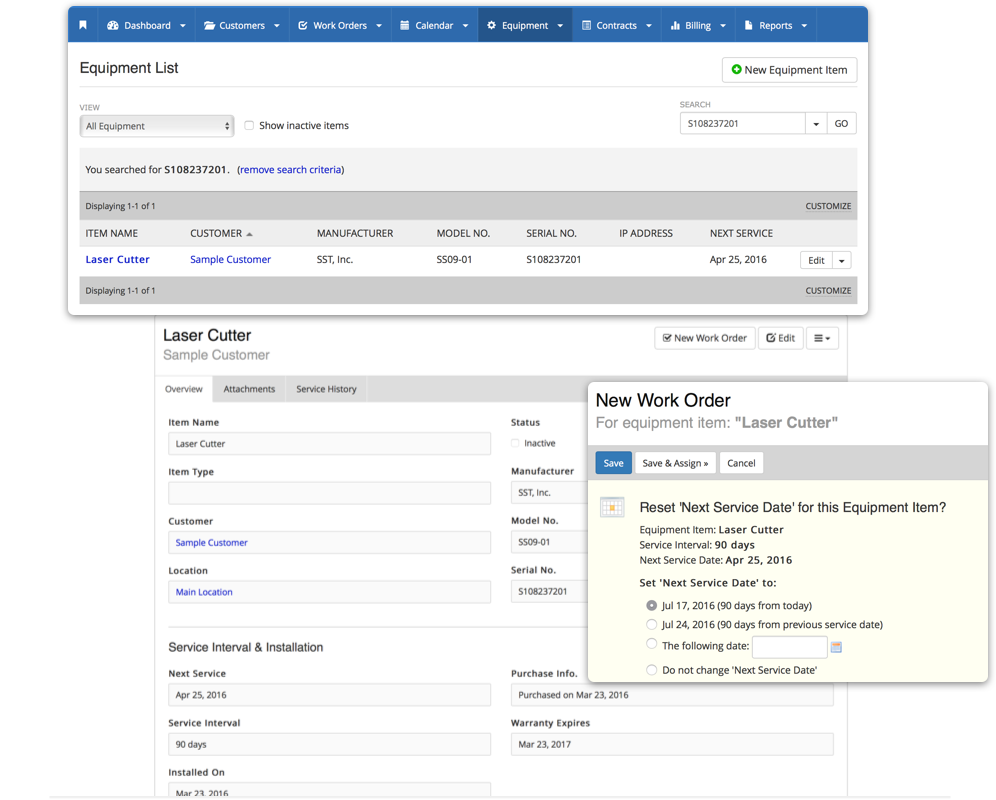This screenshot has height=800, width=996.
Task: Click the Service Interval 90 days field
Action: click(x=330, y=744)
